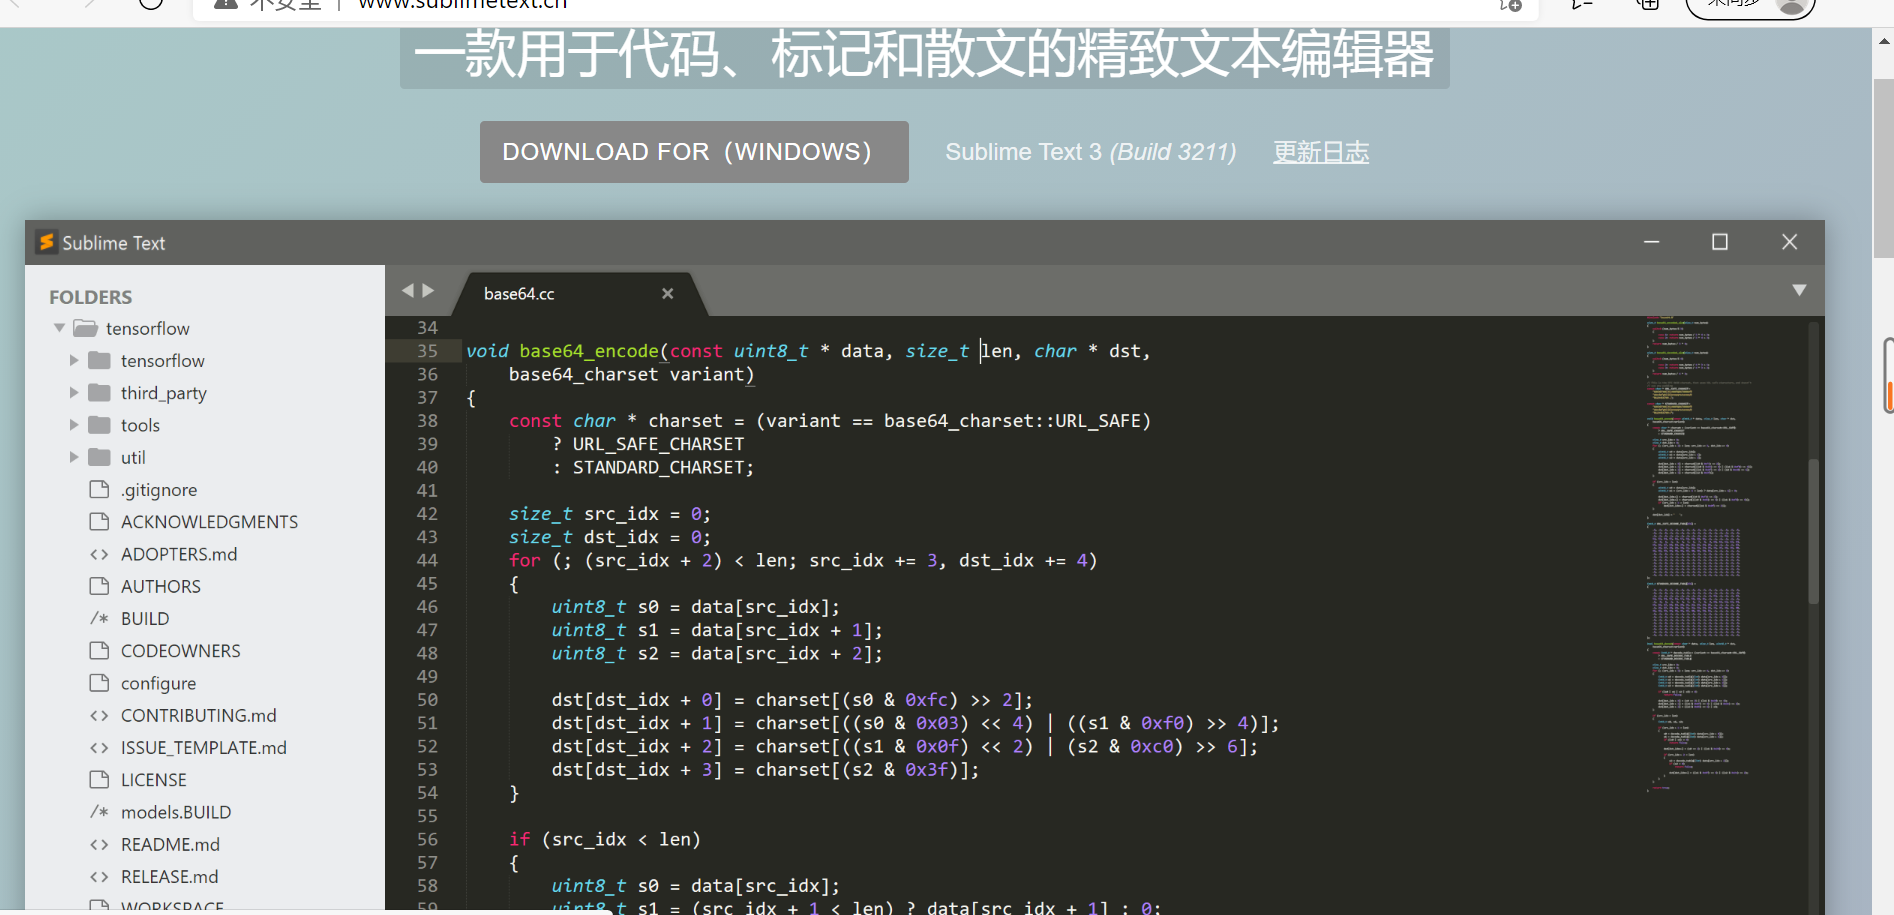
Task: Select RELEASE.md in the file list
Action: pos(170,876)
